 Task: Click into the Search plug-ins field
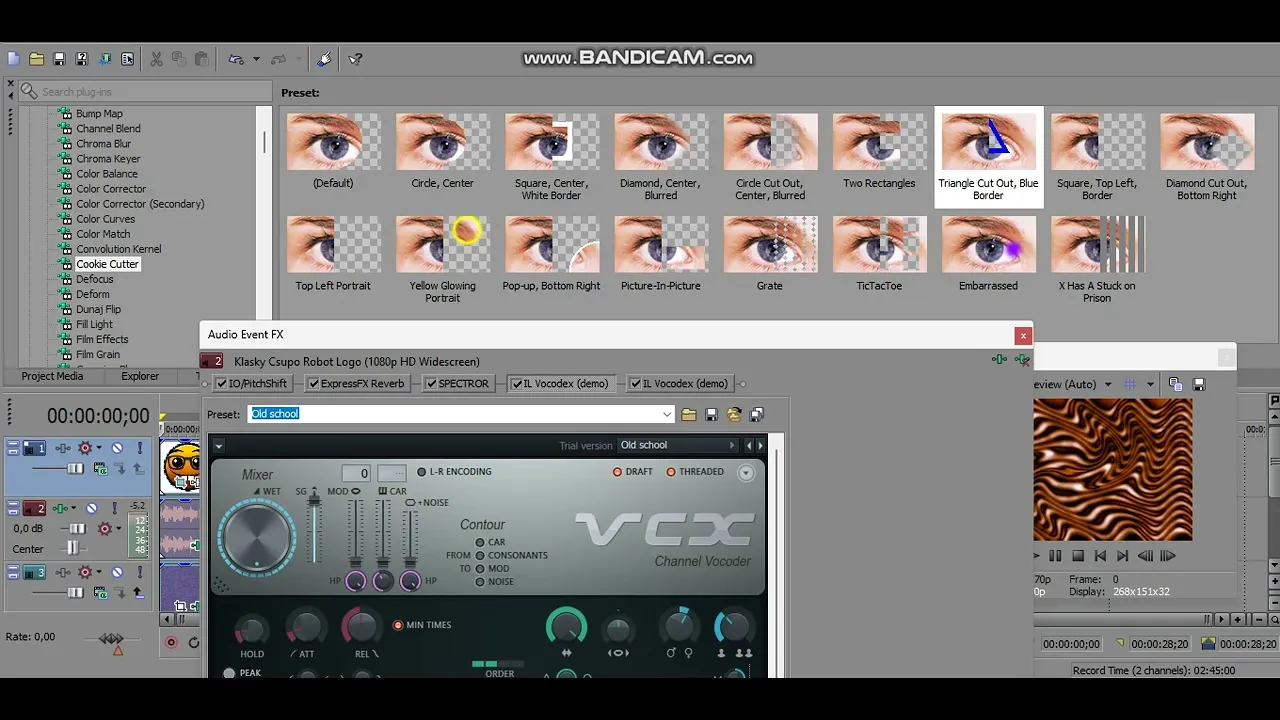tap(145, 91)
